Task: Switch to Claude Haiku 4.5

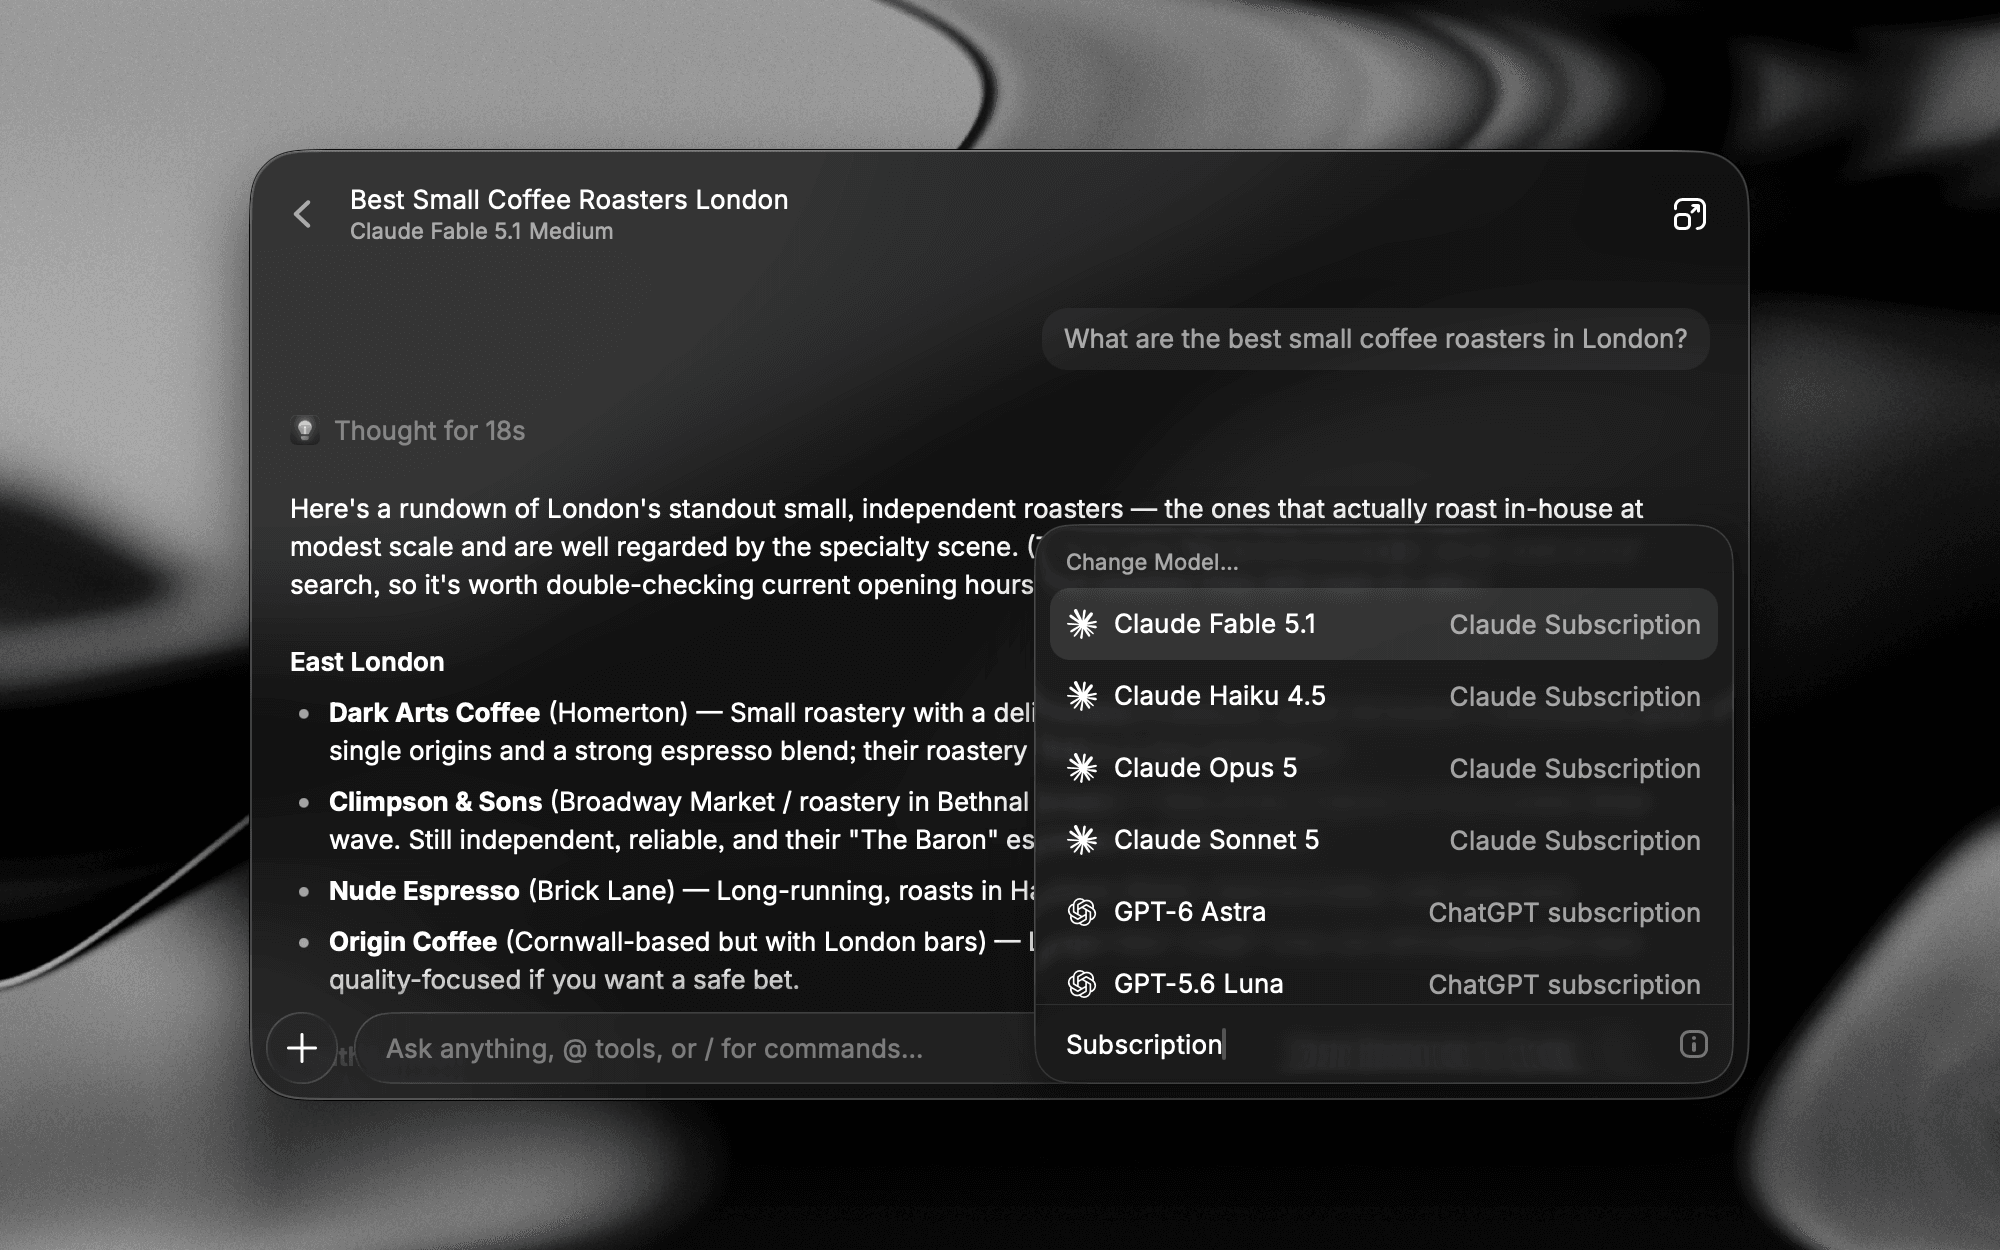Action: click(x=1383, y=696)
